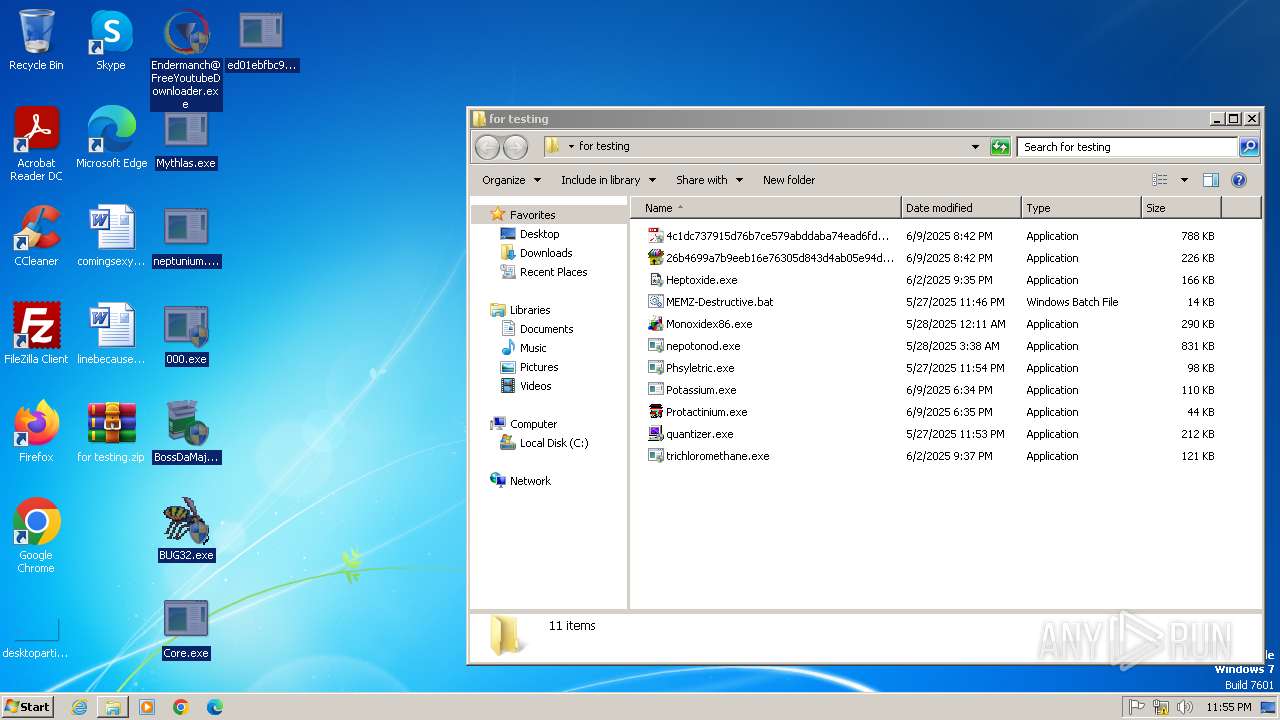1280x720 pixels.
Task: Open the Recycle Bin desktop icon
Action: click(x=36, y=40)
